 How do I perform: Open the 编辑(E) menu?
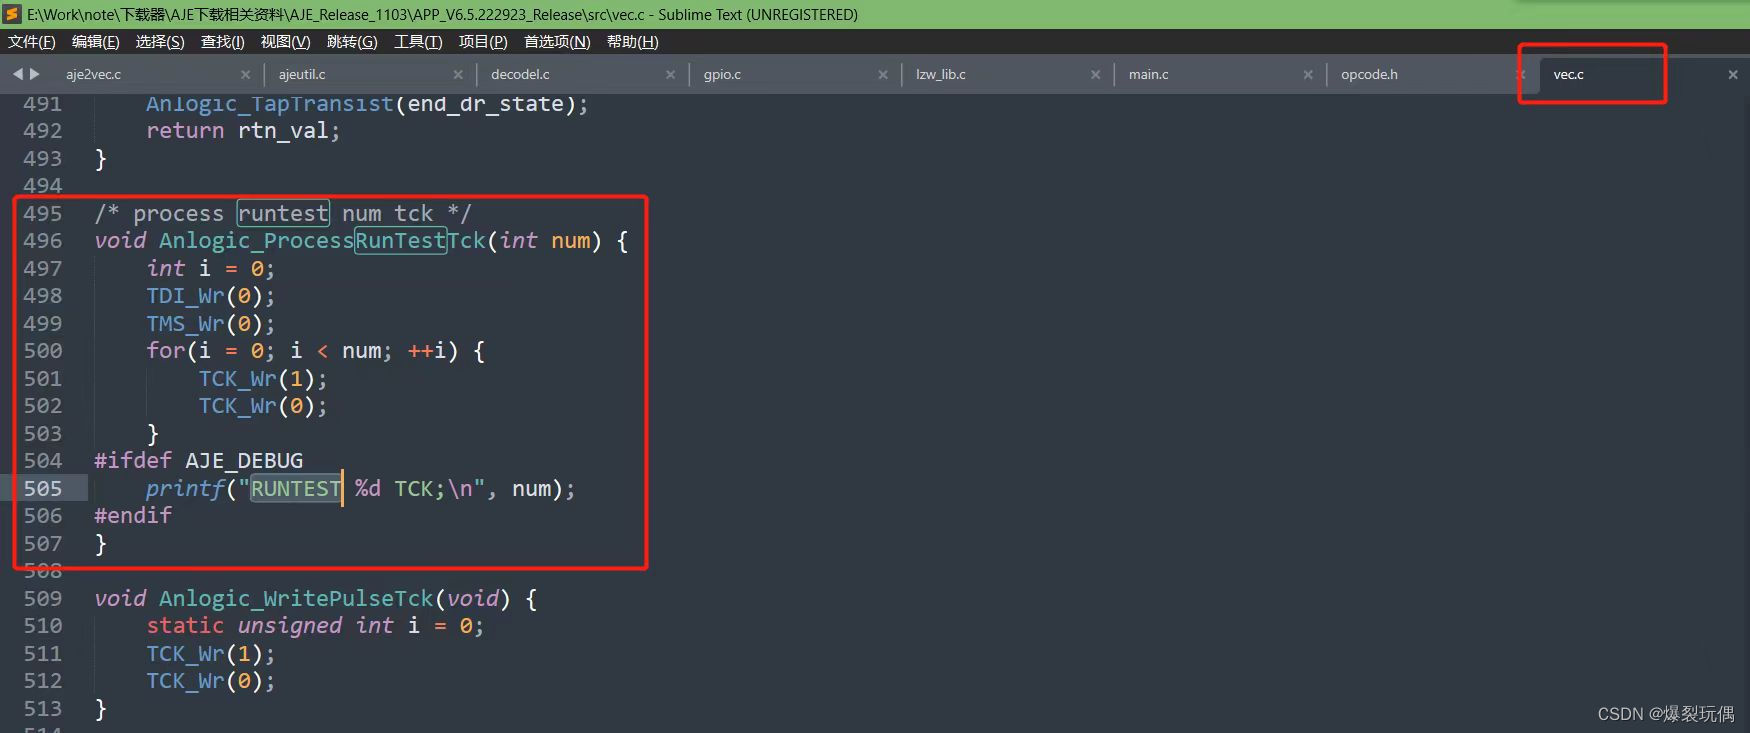click(95, 42)
